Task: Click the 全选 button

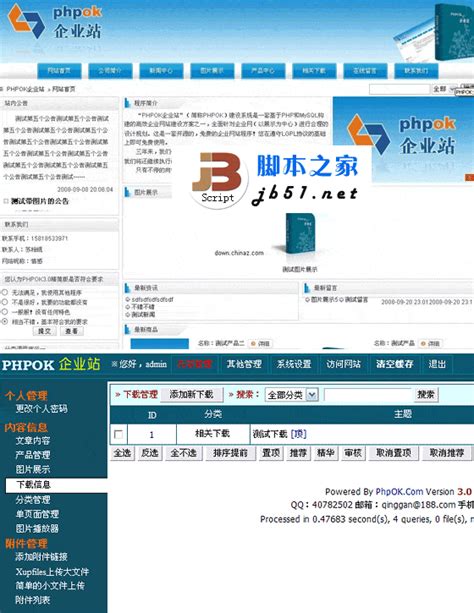Action: point(122,453)
